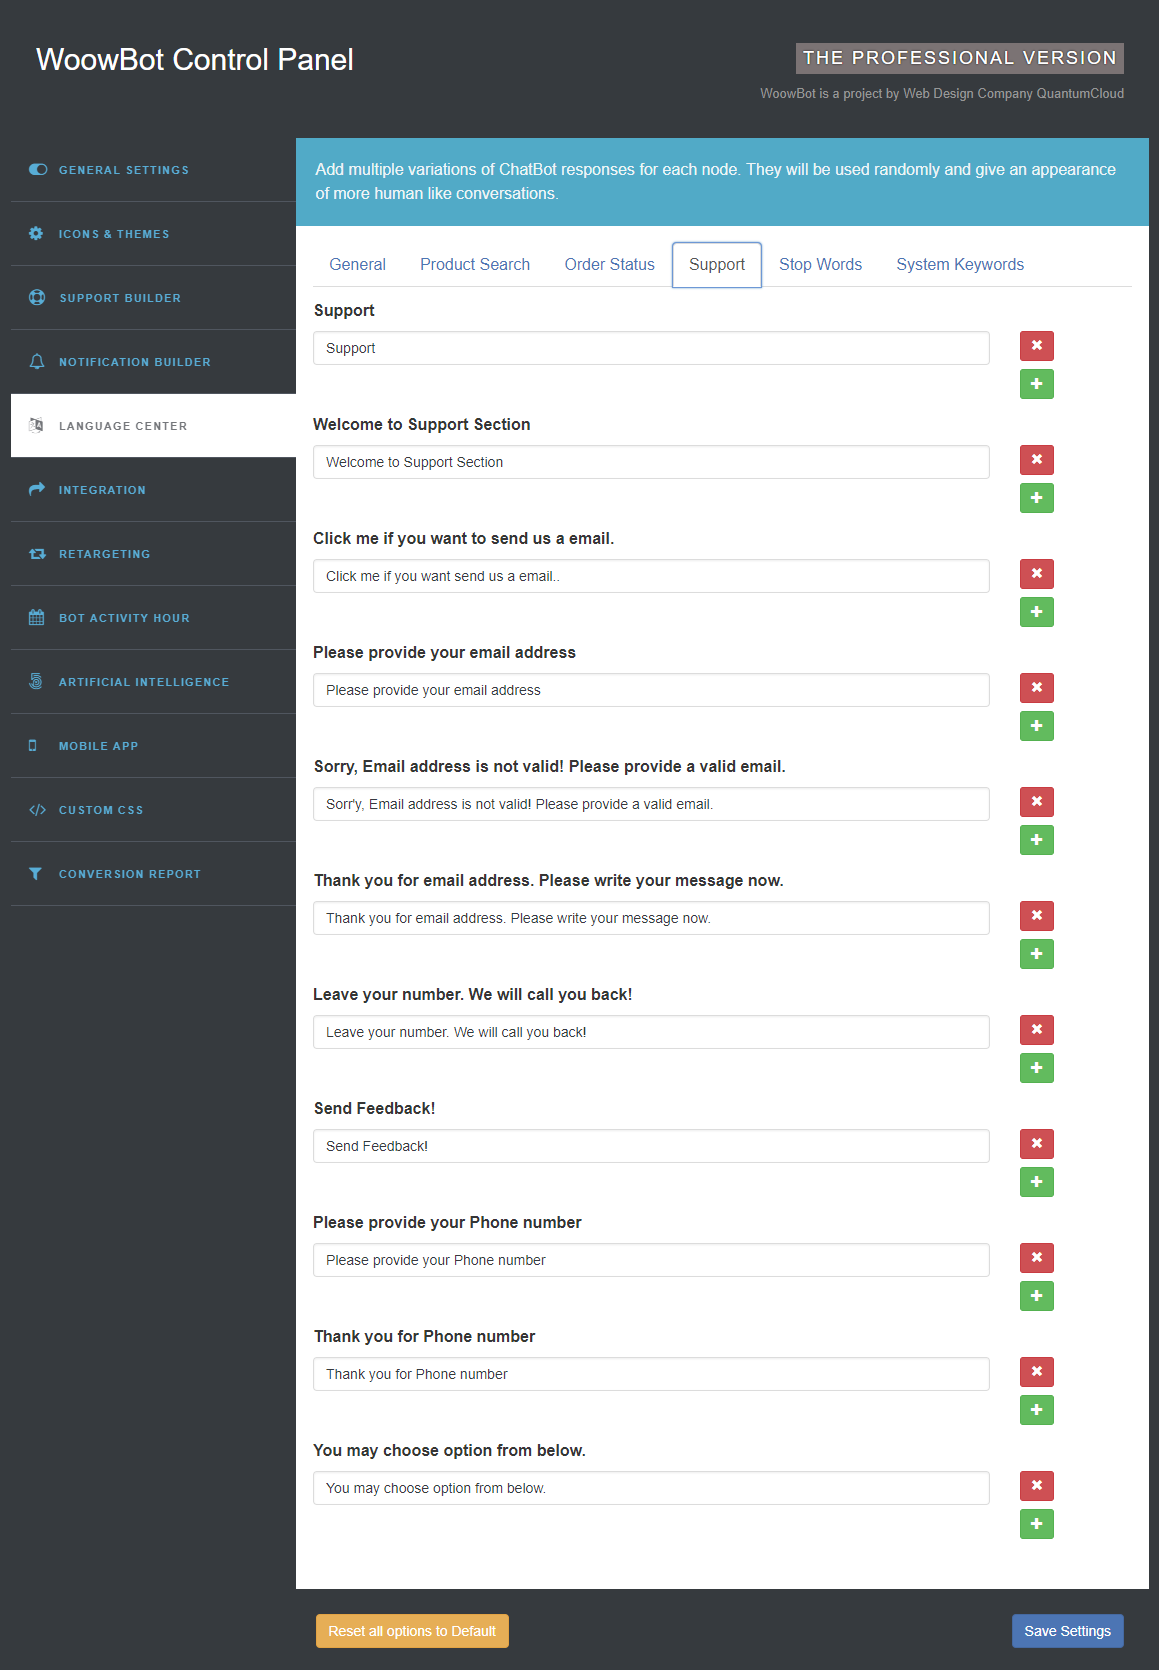
Task: Focus 'Leave your number' input field
Action: pos(651,1032)
